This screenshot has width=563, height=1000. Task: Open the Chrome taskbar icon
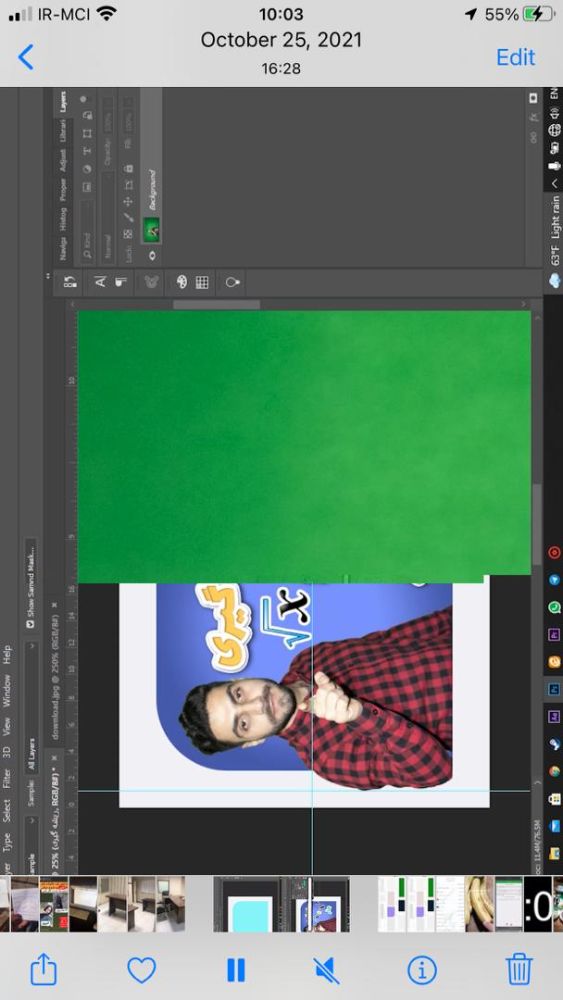[554, 771]
